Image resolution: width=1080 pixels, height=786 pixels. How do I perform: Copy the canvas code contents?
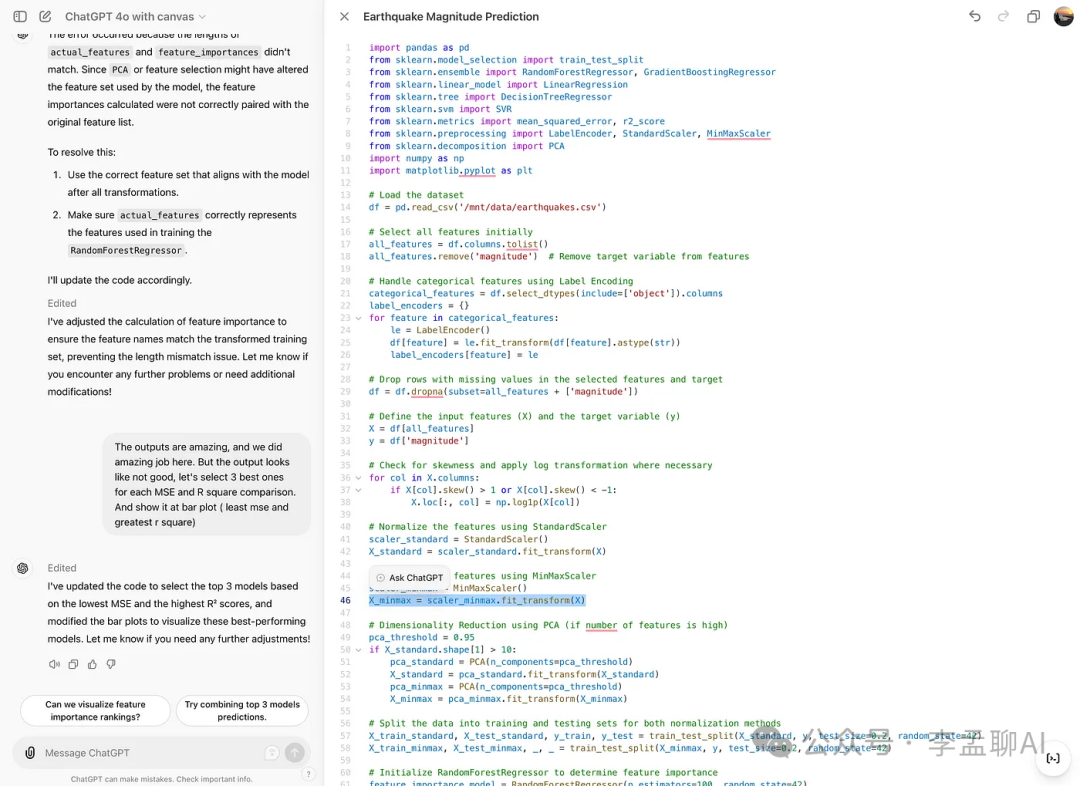point(1033,17)
